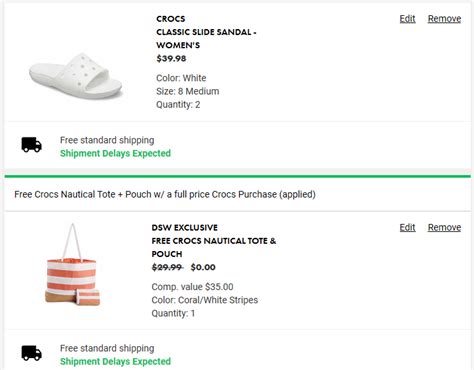Click the shipping truck icon for nautical tote

32,353
